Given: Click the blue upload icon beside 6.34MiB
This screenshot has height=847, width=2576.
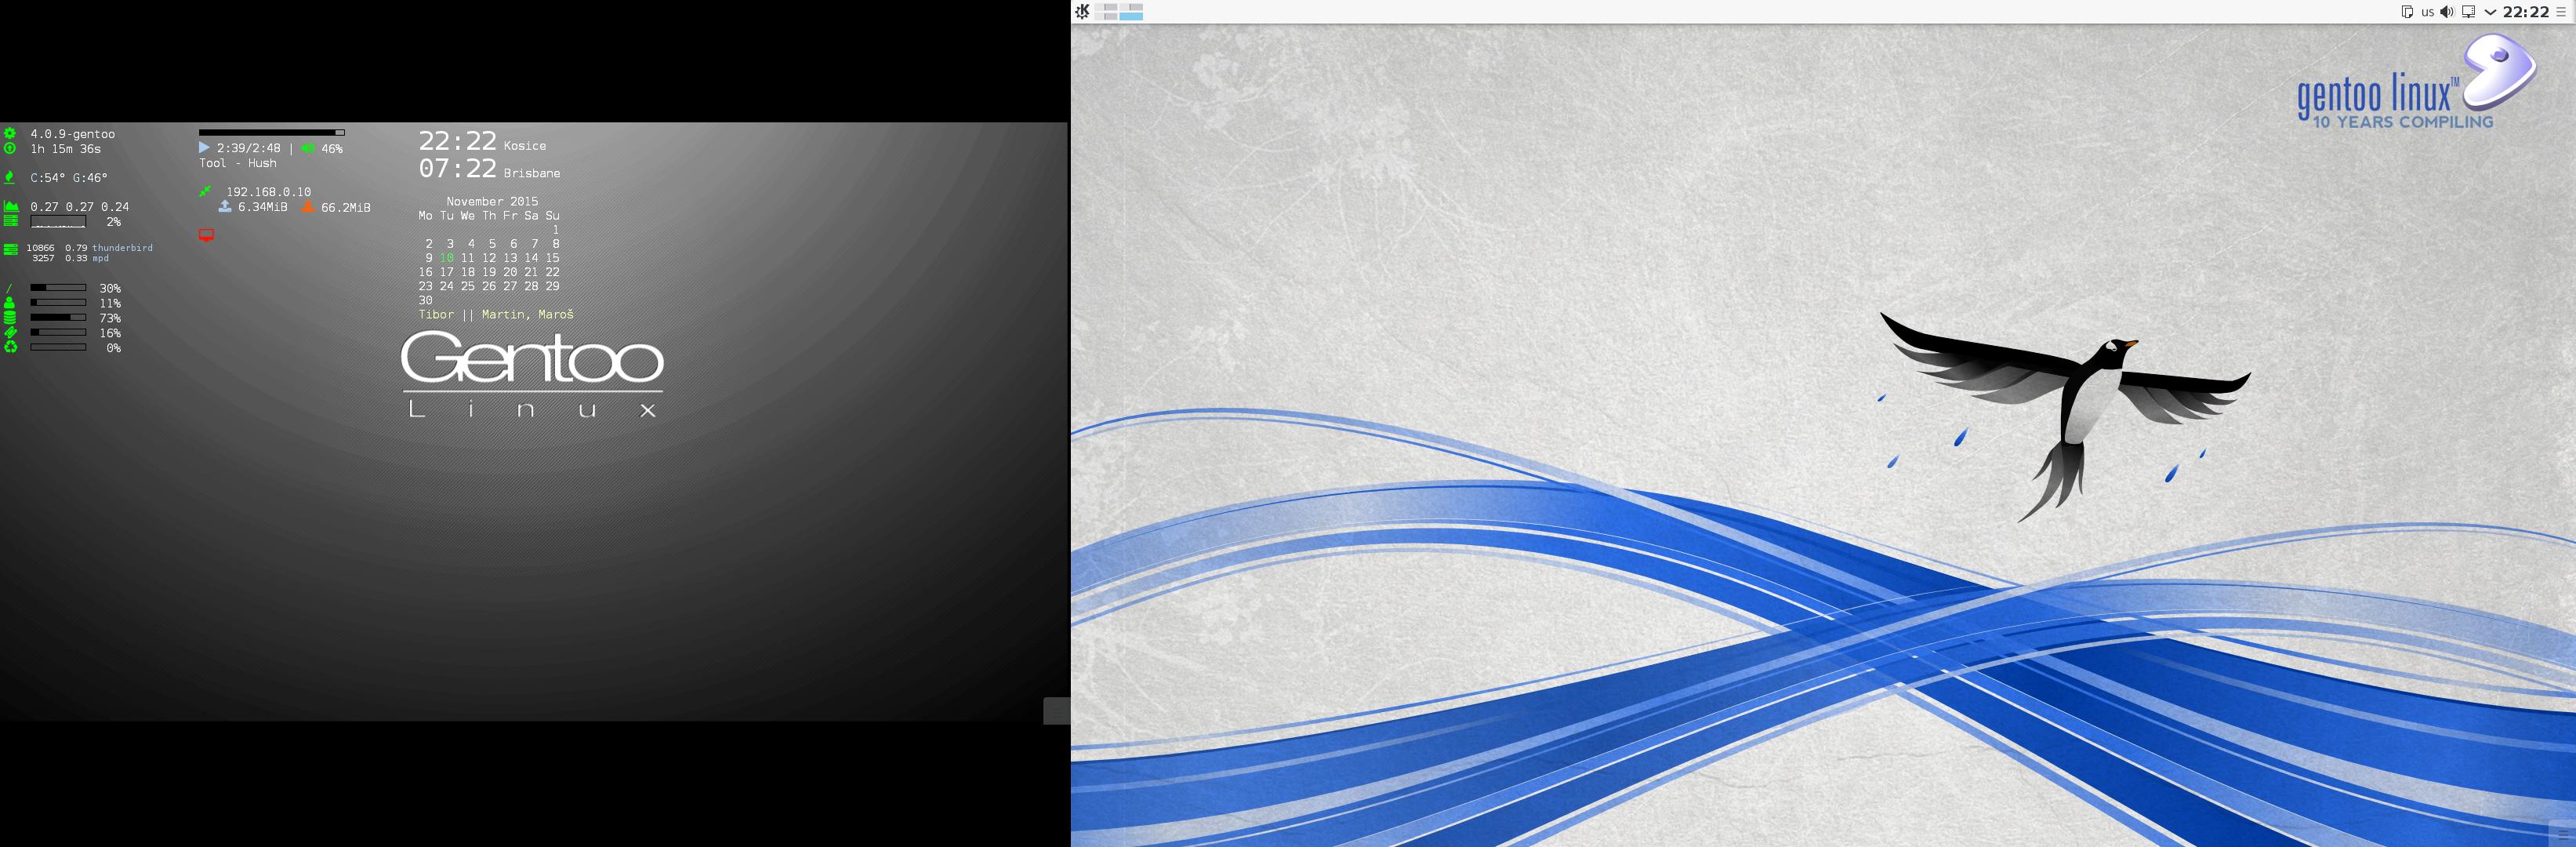Looking at the screenshot, I should (225, 206).
